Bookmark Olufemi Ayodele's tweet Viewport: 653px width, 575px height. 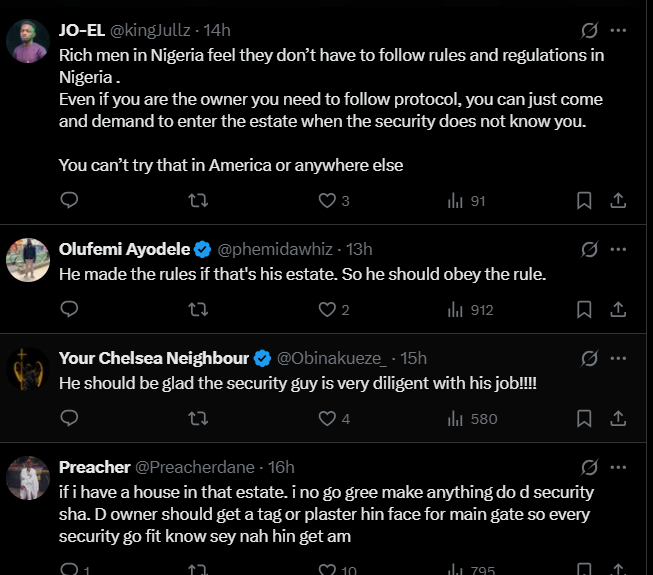584,310
